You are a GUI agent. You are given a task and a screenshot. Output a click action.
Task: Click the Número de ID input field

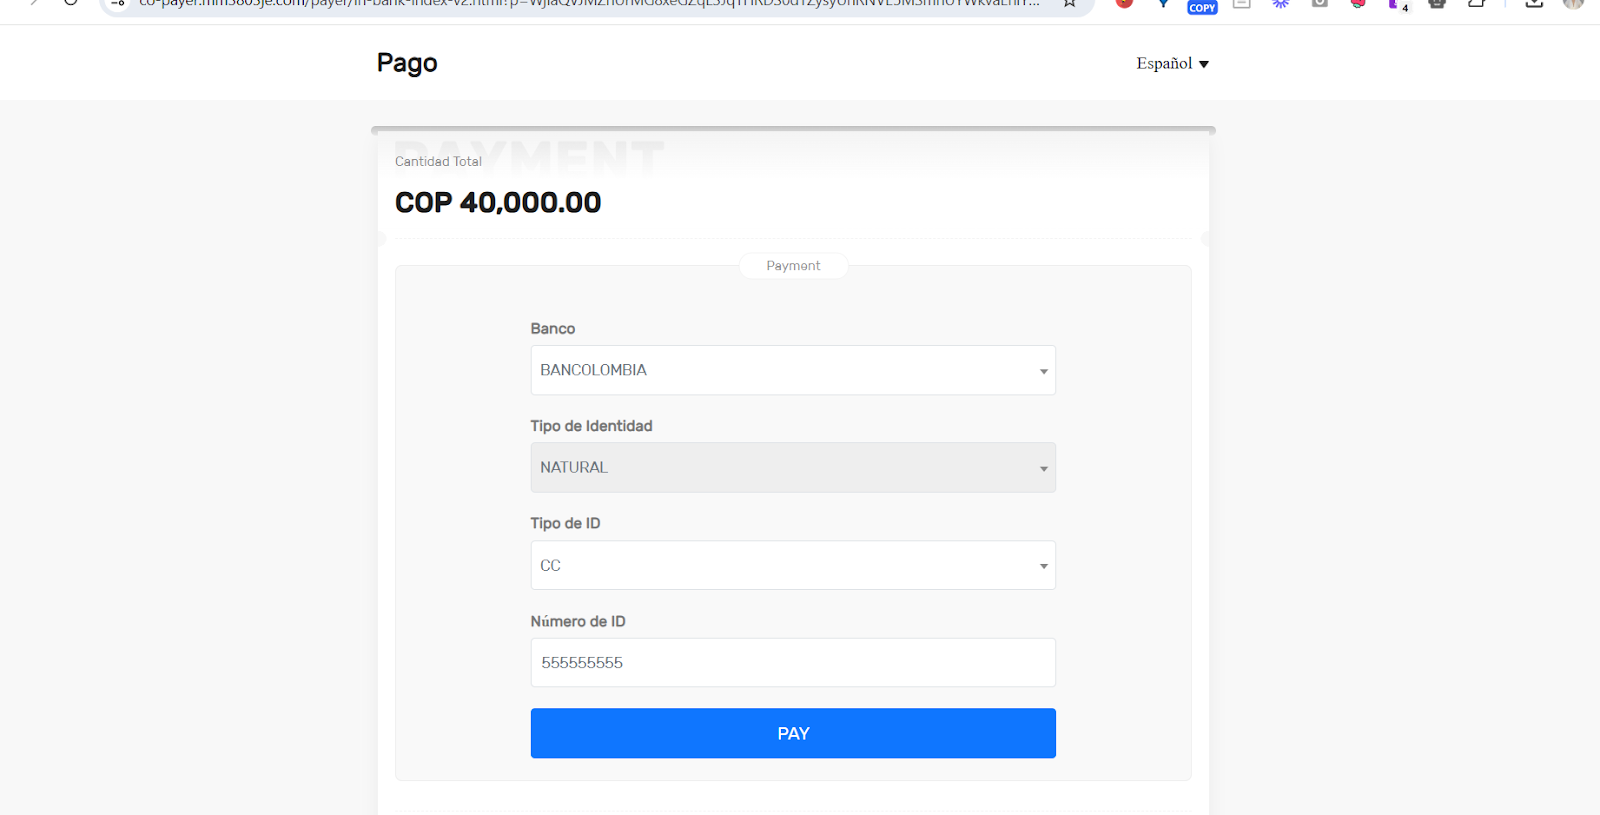792,662
